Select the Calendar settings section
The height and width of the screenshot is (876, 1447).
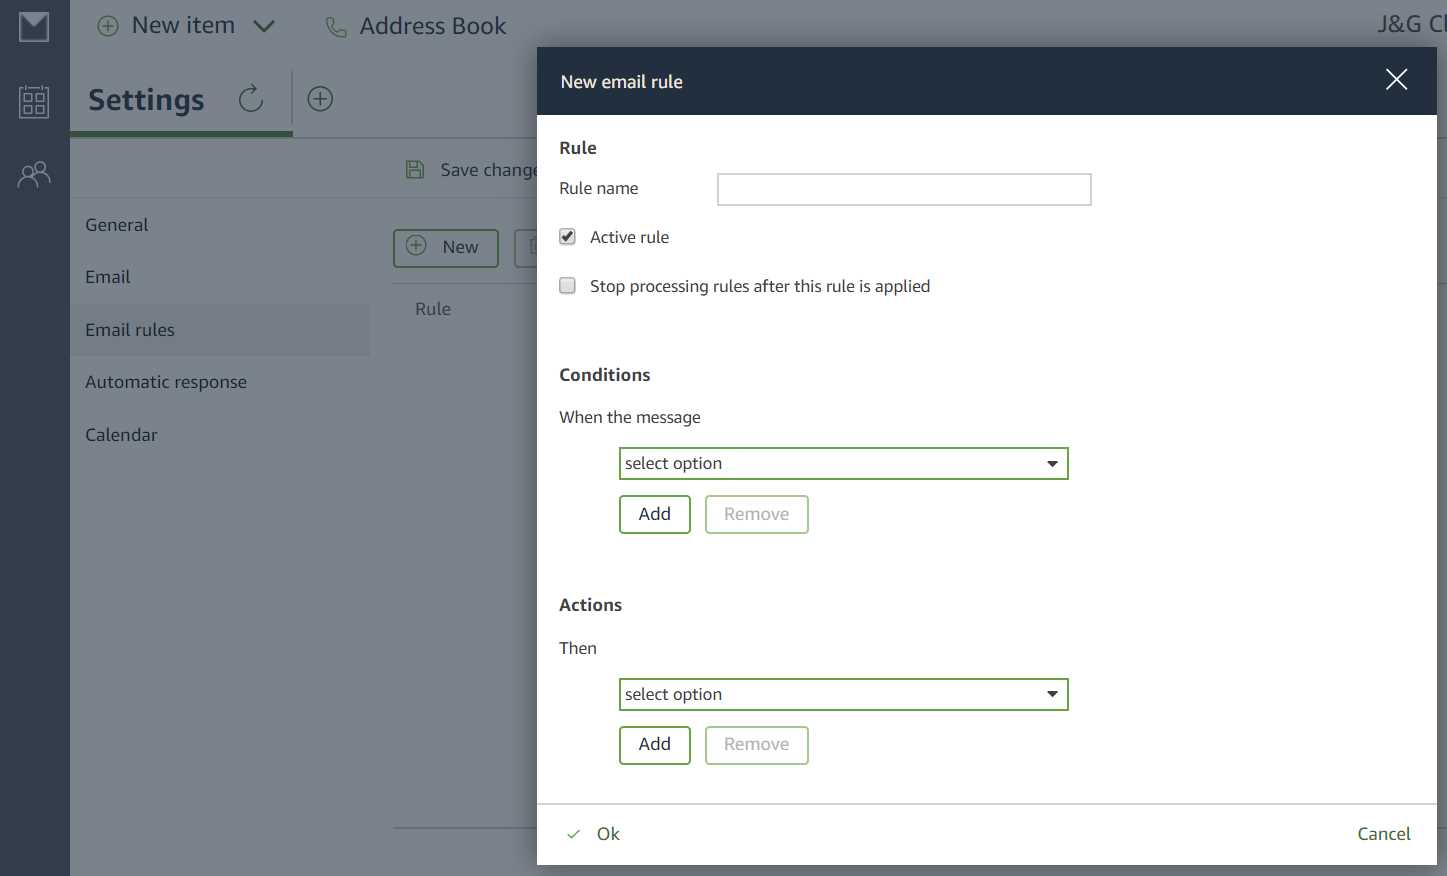(121, 435)
